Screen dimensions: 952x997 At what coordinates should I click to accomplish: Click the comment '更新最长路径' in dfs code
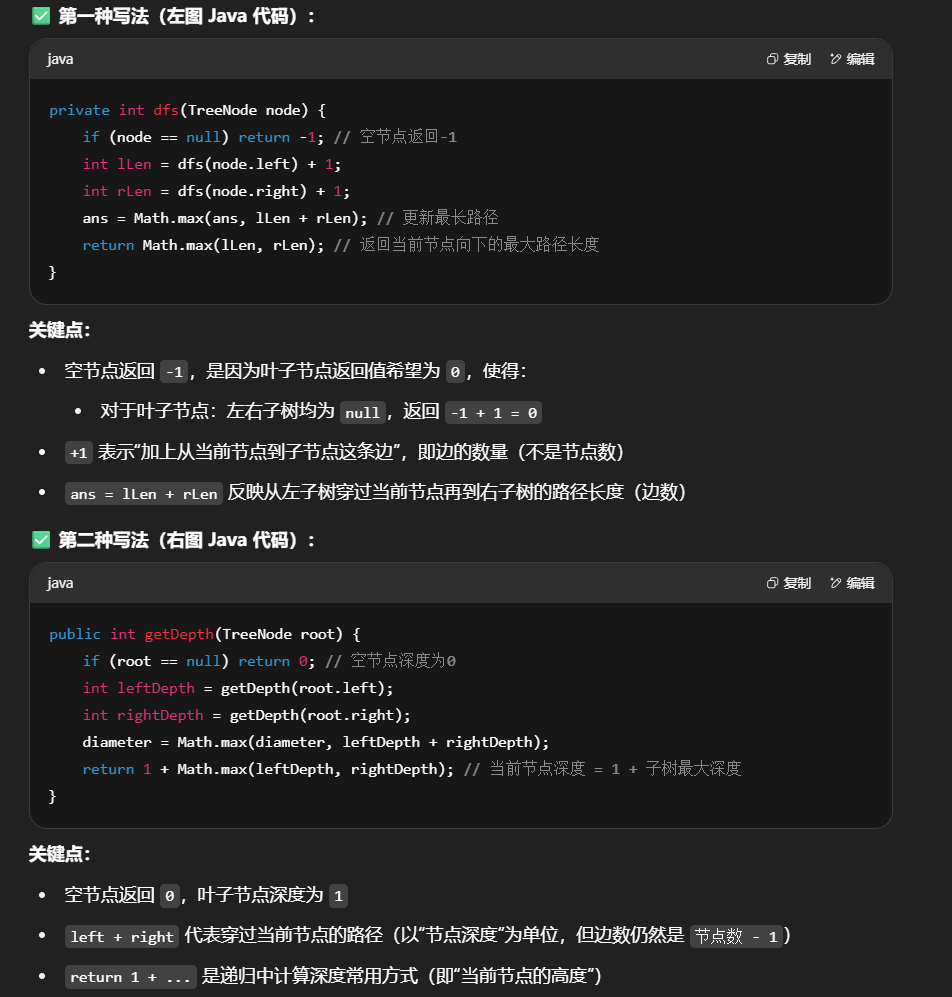(450, 218)
